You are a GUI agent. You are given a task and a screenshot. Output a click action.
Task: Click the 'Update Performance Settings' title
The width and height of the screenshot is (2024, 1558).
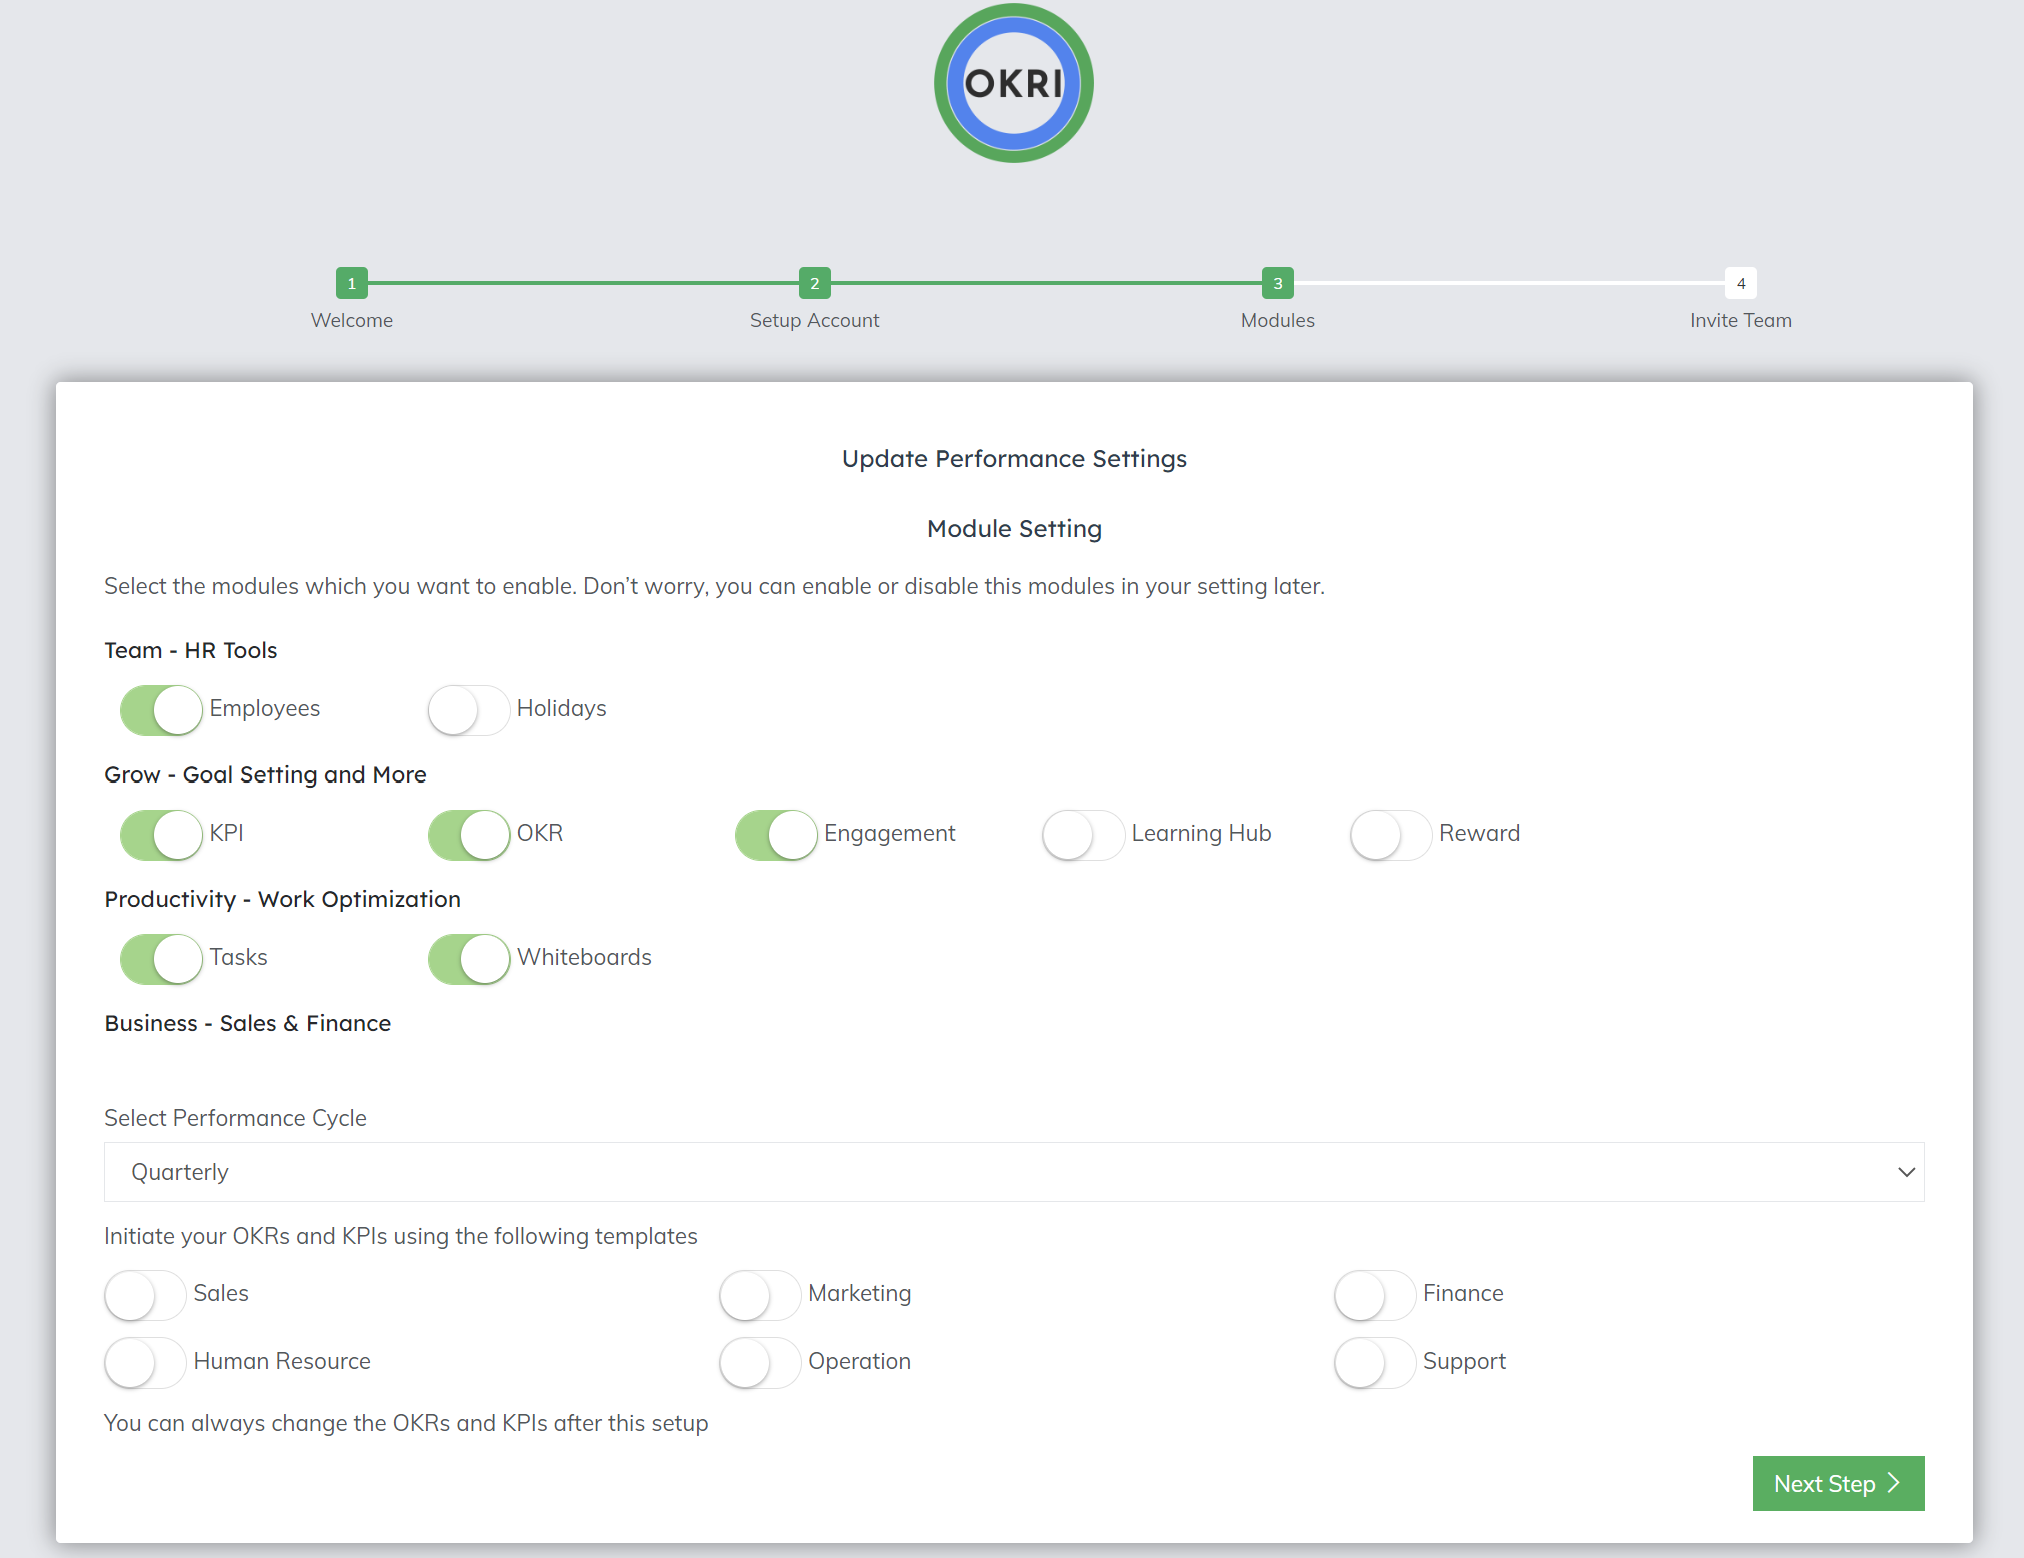click(x=1014, y=459)
